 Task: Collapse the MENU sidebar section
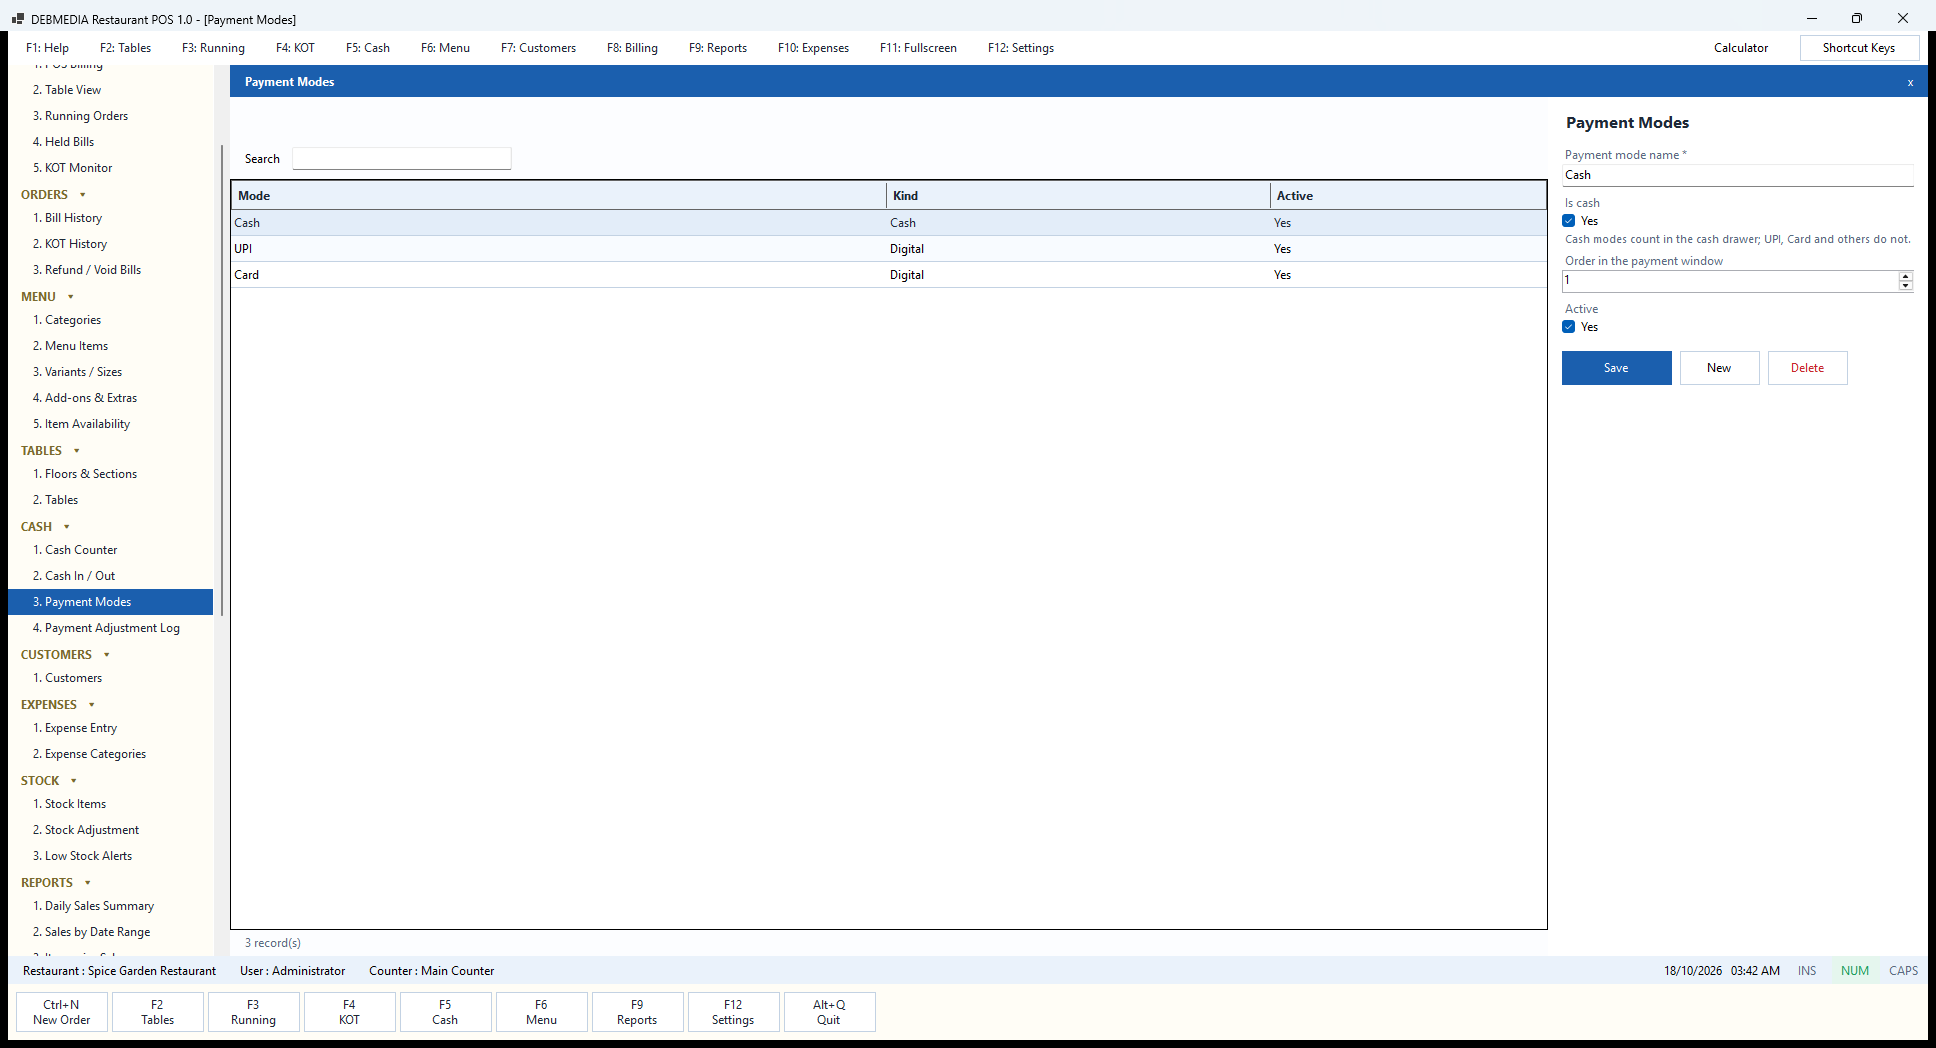tap(71, 297)
